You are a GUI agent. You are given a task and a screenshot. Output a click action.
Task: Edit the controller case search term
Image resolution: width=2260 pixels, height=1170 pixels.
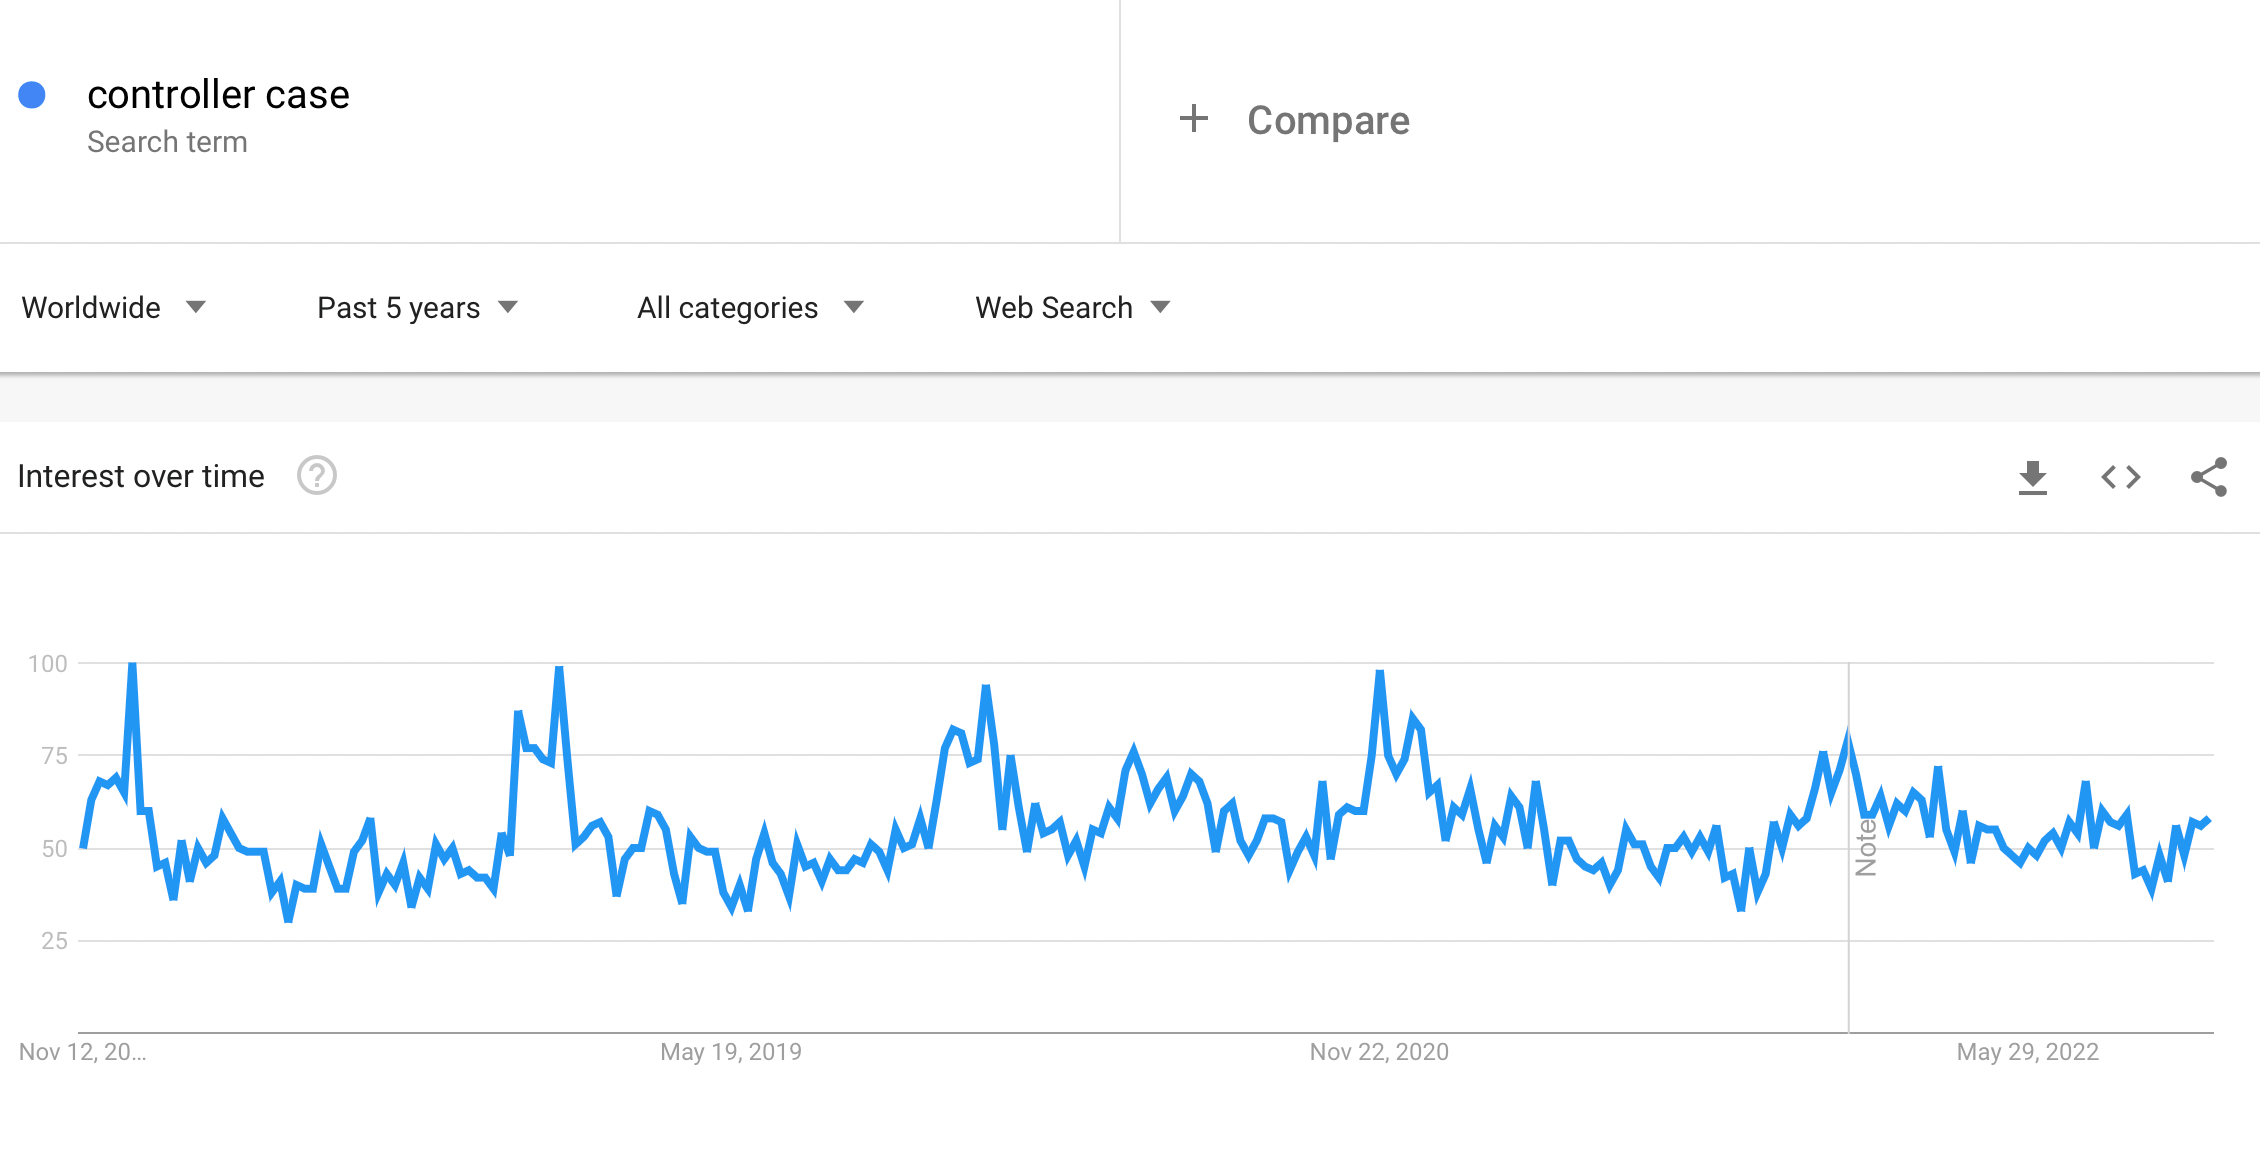[x=218, y=95]
